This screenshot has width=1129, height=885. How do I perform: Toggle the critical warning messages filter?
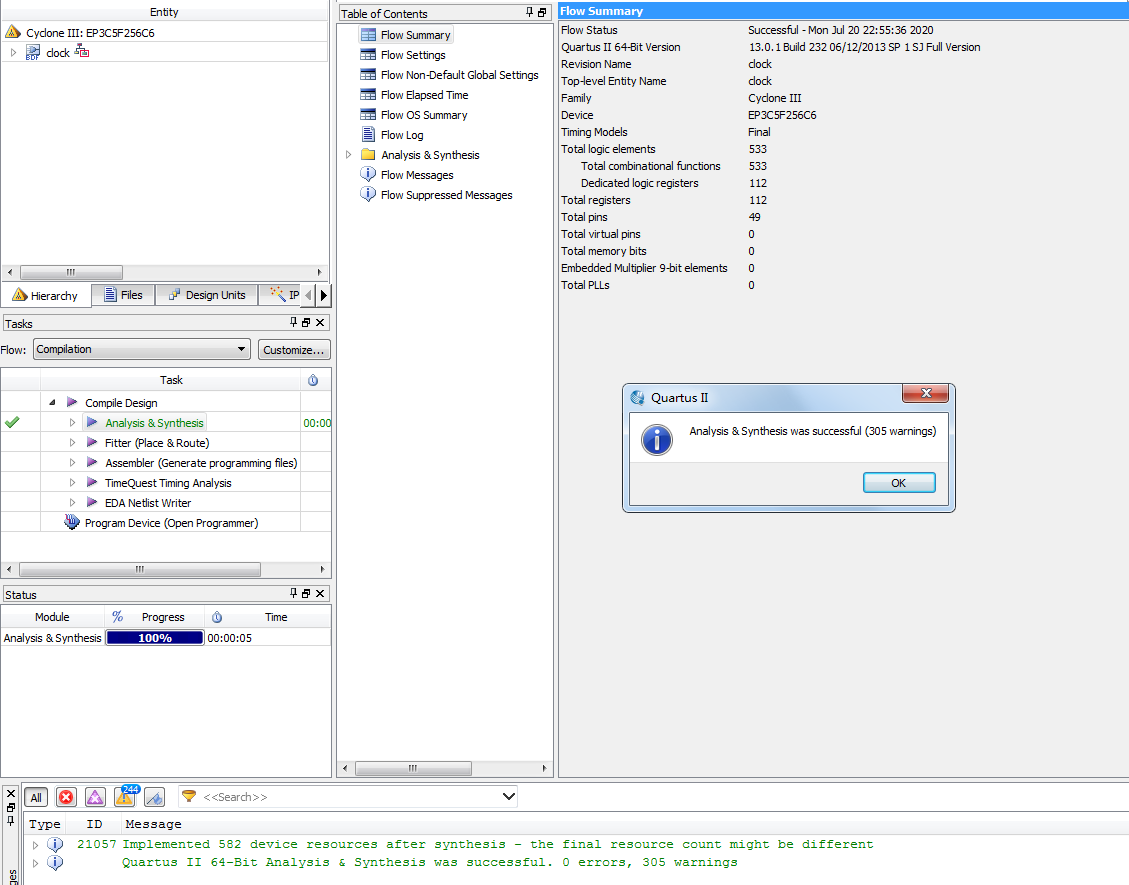tap(95, 797)
